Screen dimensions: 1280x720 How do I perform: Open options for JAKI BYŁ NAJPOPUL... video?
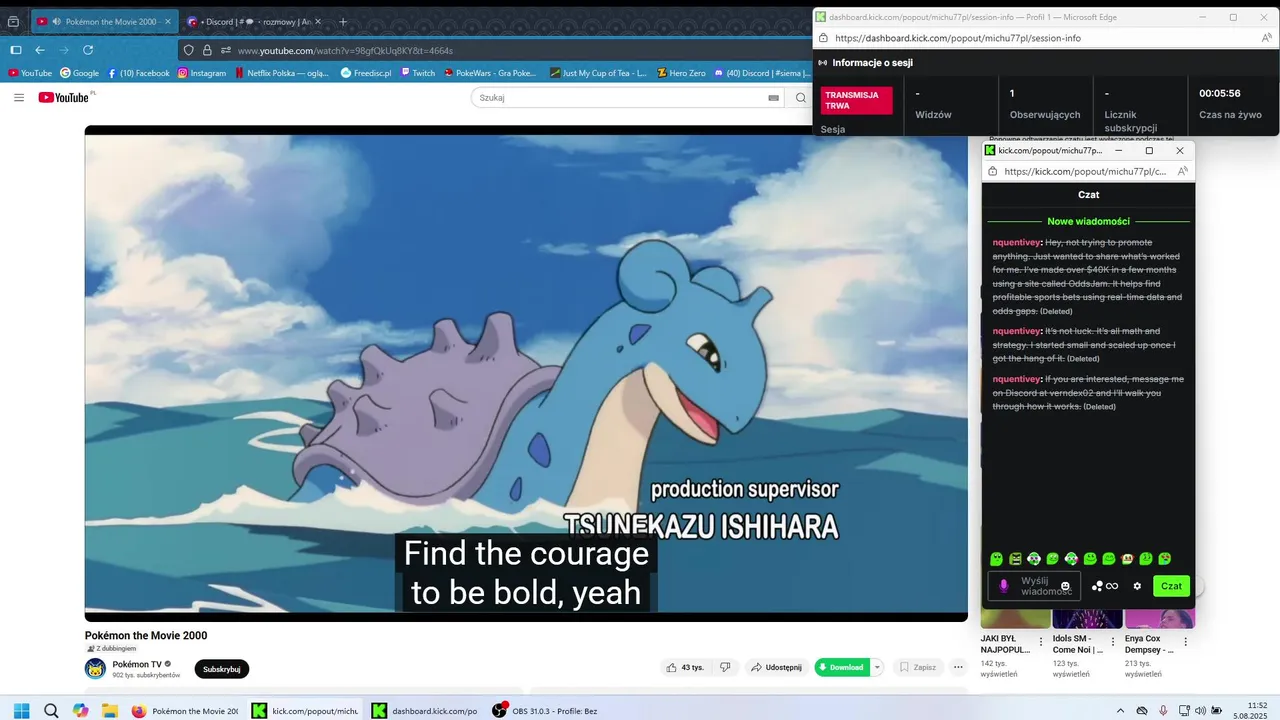point(1041,642)
